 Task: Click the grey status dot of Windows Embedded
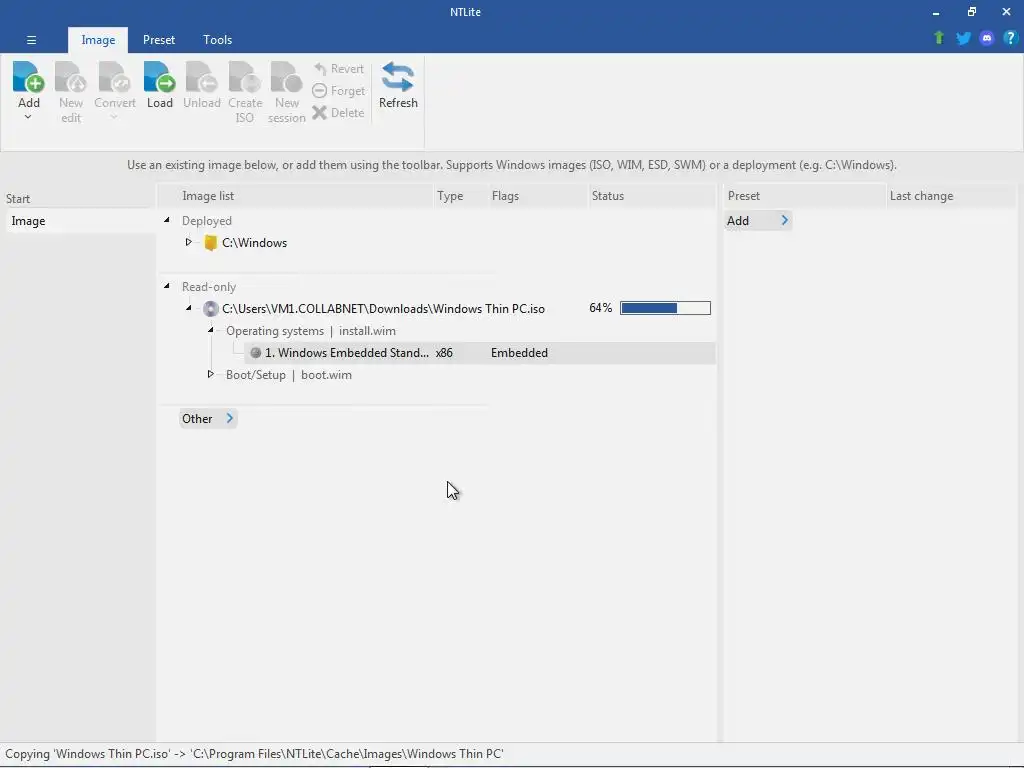coord(255,353)
